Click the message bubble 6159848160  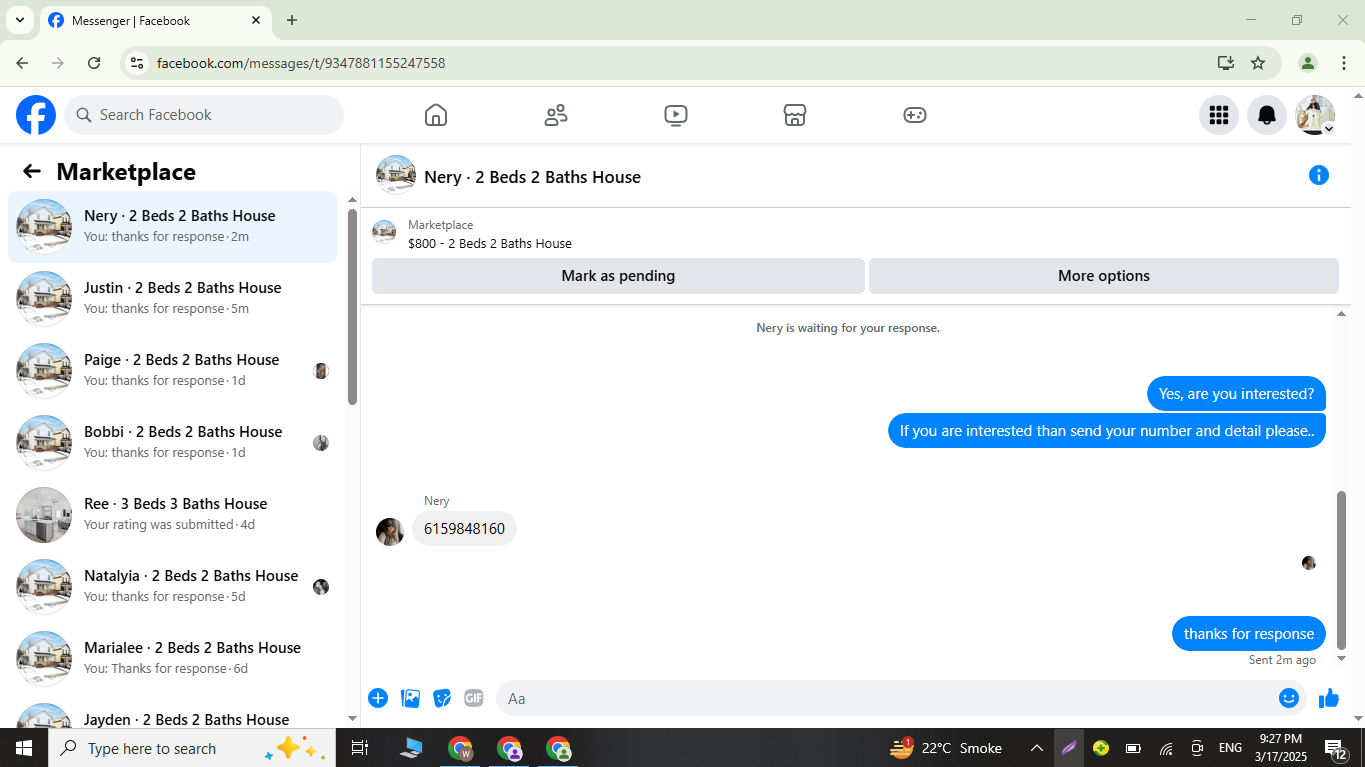[x=464, y=528]
